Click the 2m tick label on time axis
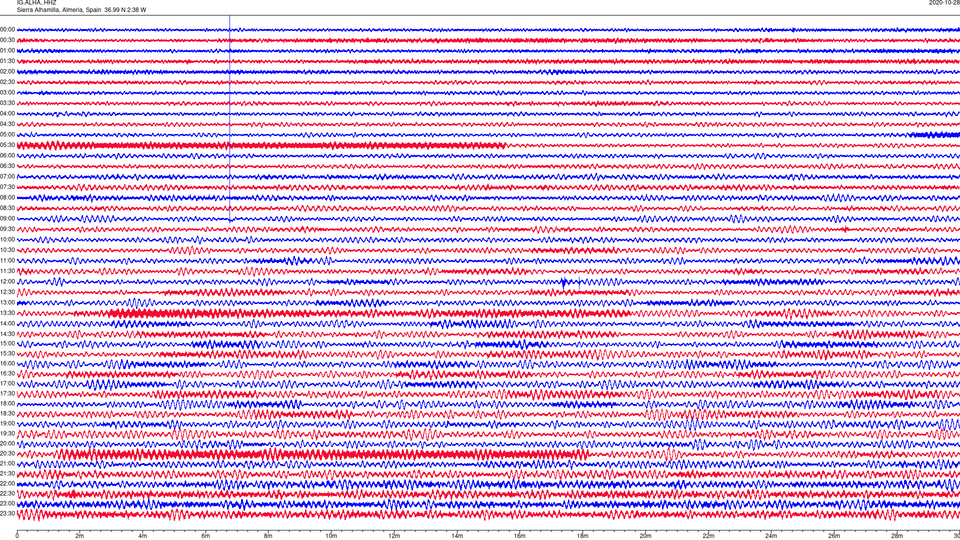Viewport: 960px width, 540px height. point(80,536)
